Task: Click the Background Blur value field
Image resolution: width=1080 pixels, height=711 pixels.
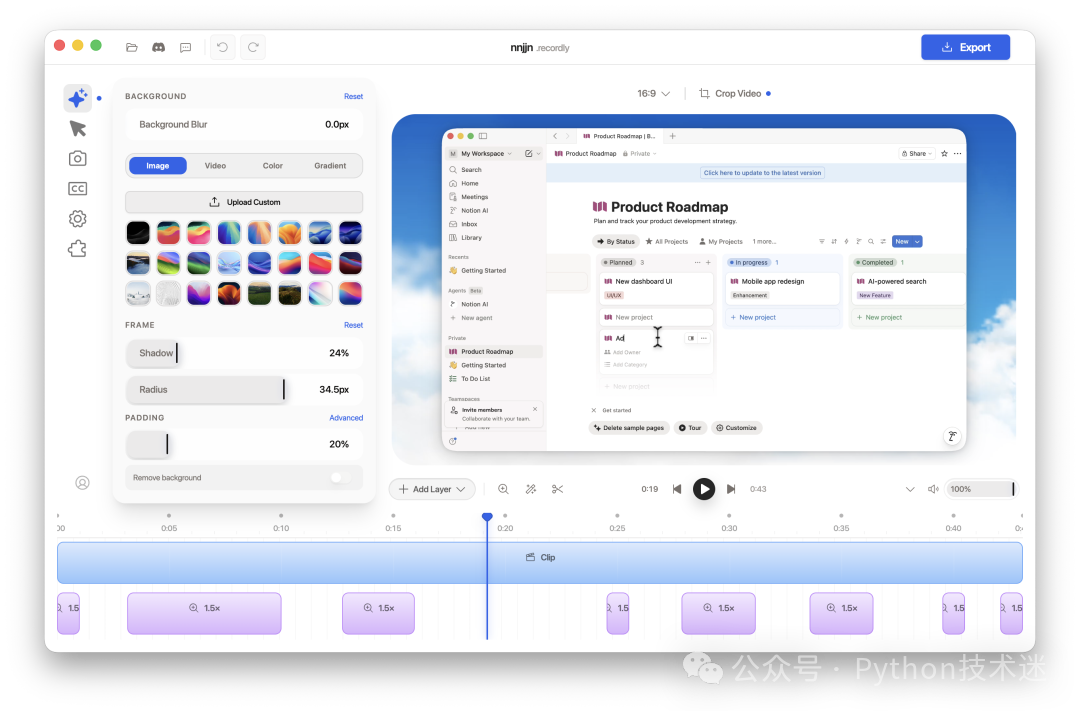Action: (x=337, y=125)
